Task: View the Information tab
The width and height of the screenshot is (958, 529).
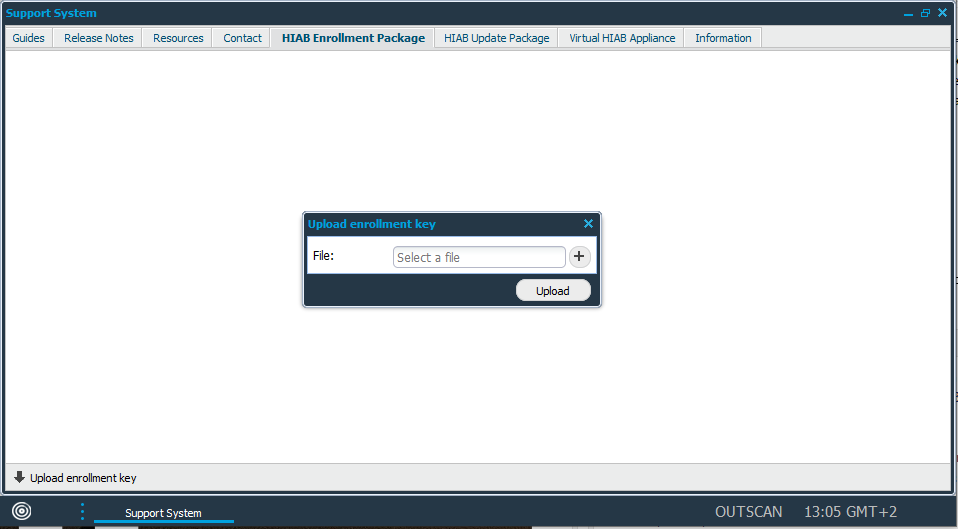Action: tap(723, 38)
